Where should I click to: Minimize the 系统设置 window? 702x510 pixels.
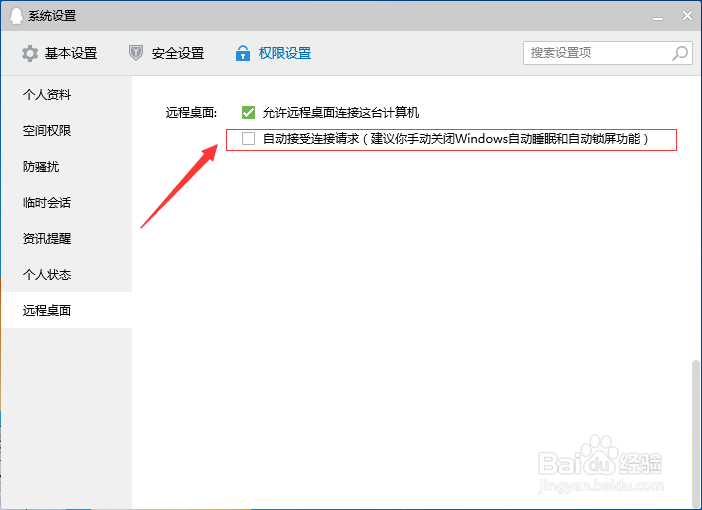[658, 17]
